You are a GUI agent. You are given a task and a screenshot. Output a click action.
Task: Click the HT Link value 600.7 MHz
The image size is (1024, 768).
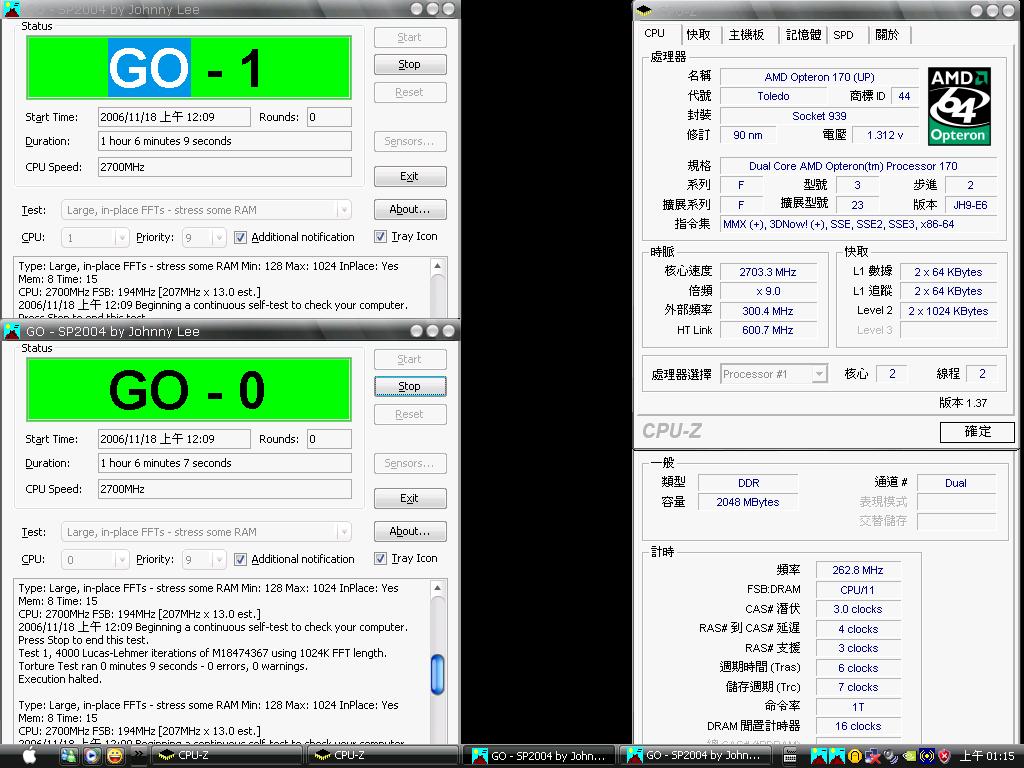point(768,330)
